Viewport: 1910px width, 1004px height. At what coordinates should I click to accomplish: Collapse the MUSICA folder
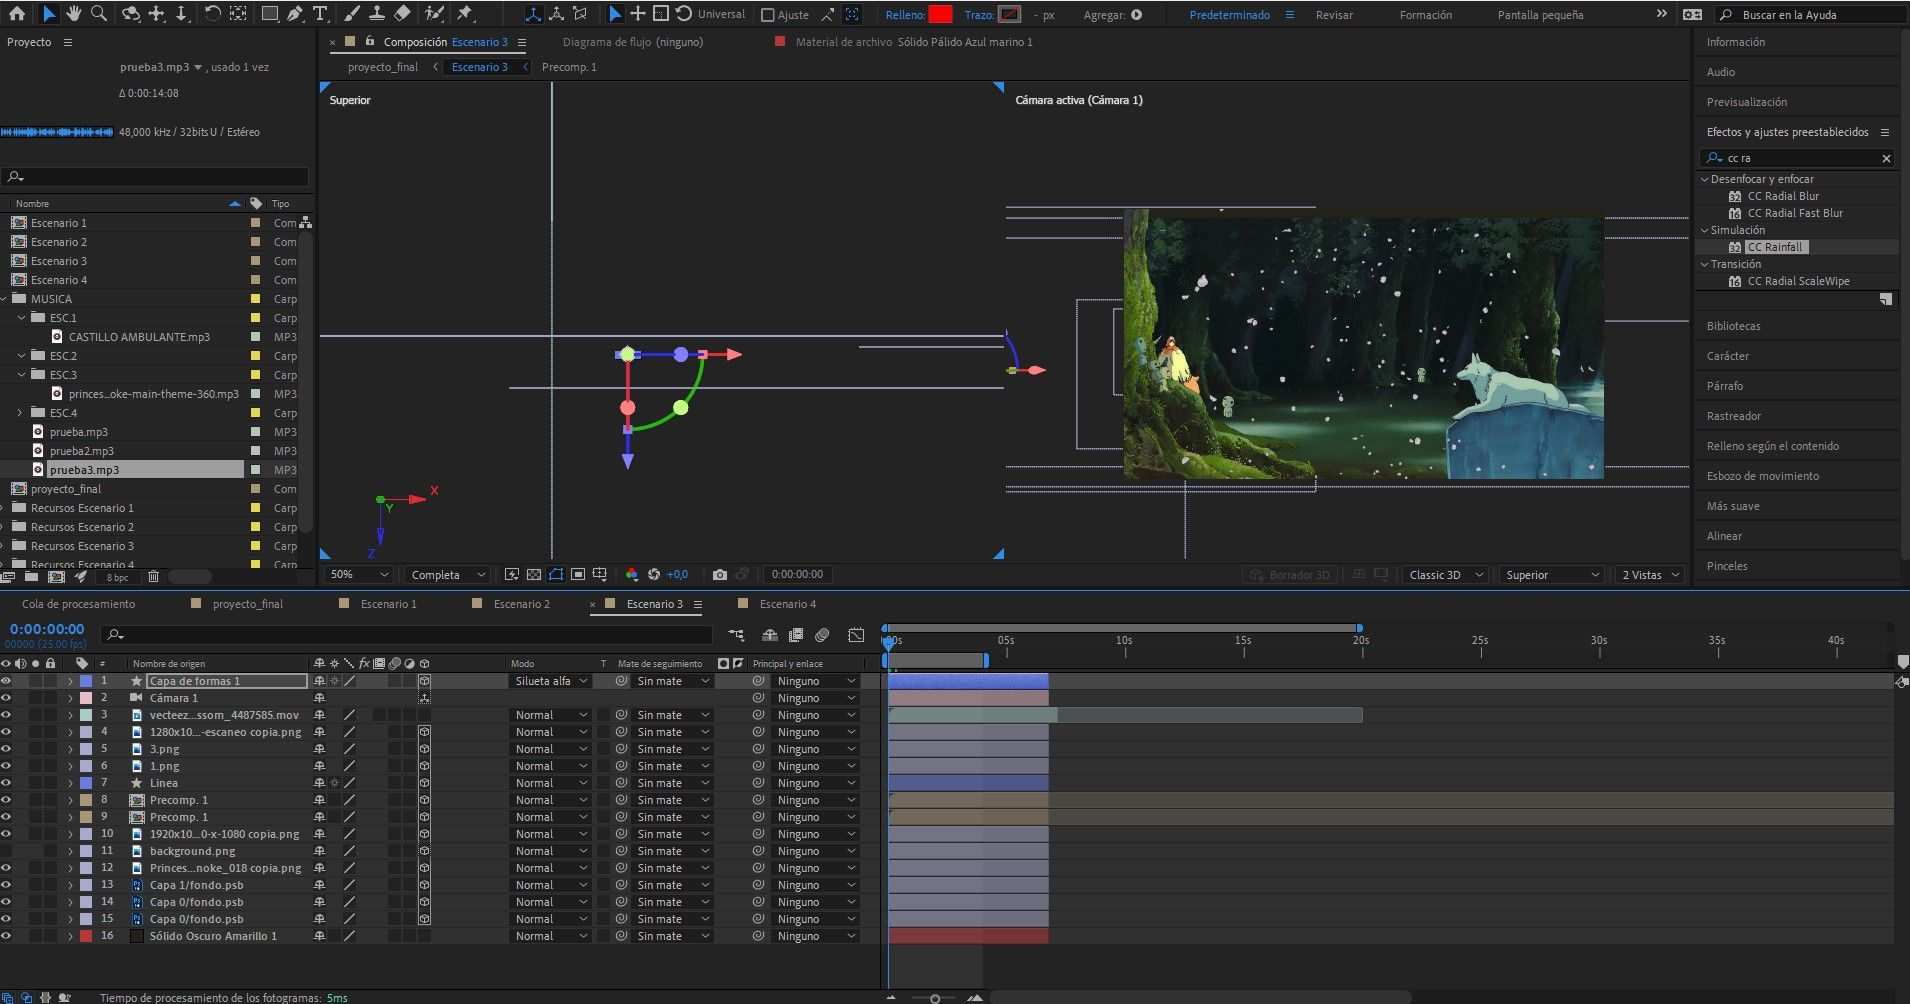tap(5, 299)
